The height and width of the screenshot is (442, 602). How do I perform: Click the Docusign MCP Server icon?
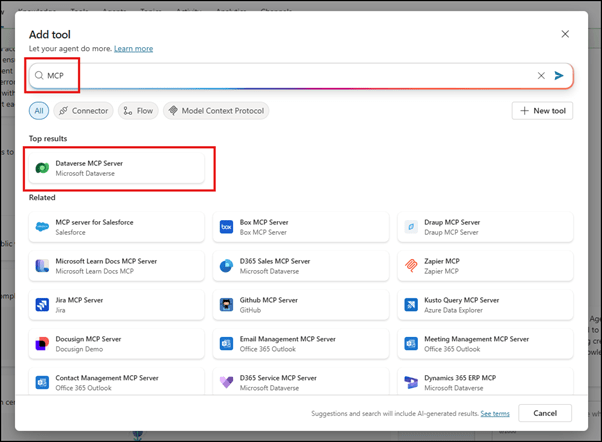(42, 344)
